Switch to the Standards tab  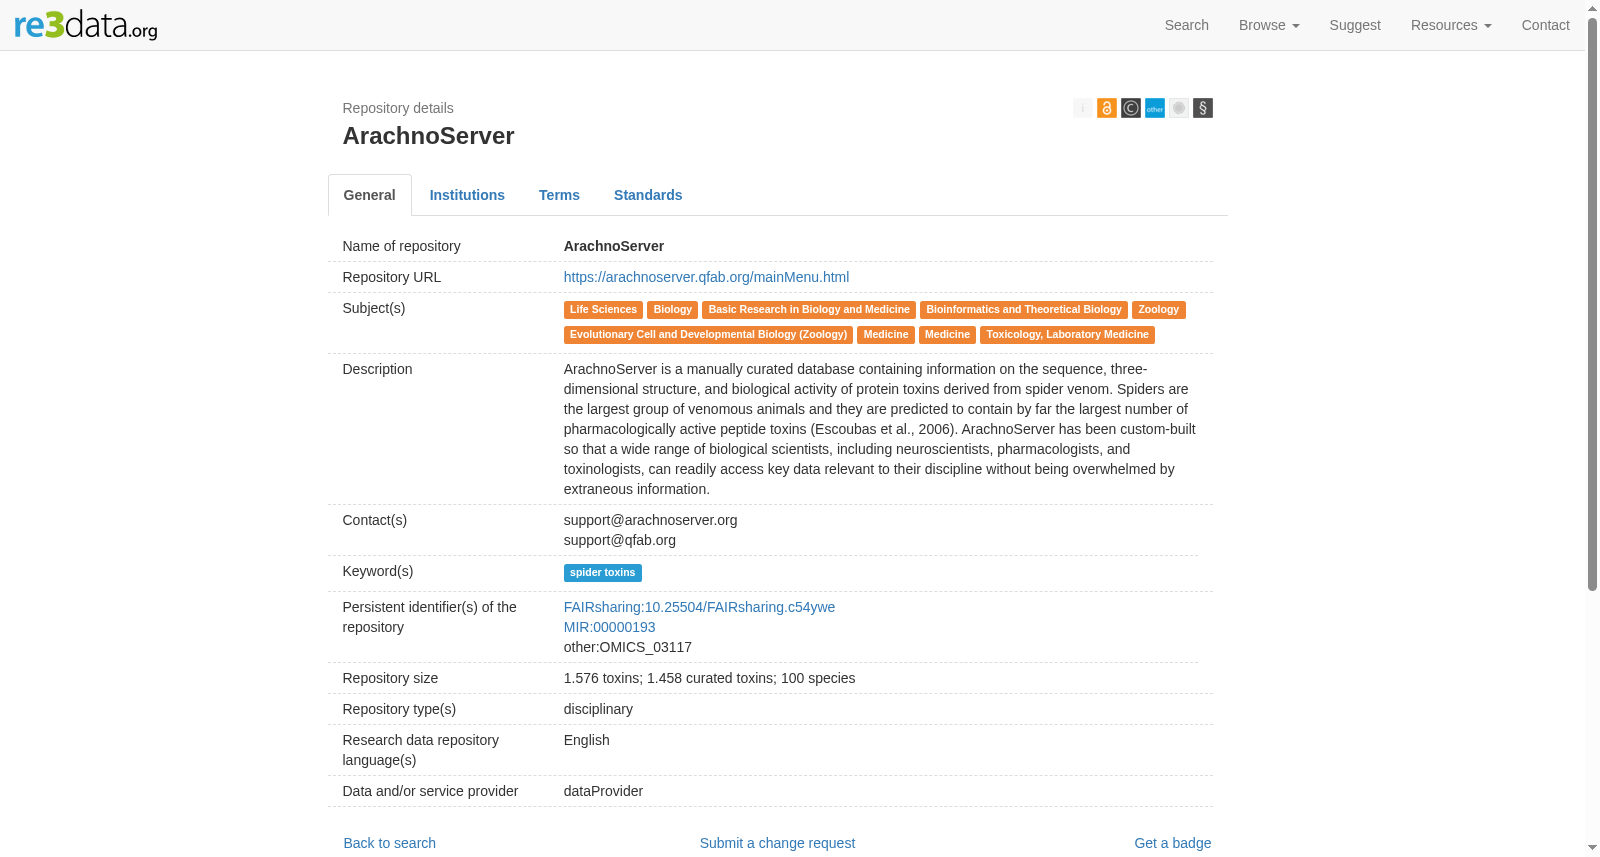(x=648, y=195)
